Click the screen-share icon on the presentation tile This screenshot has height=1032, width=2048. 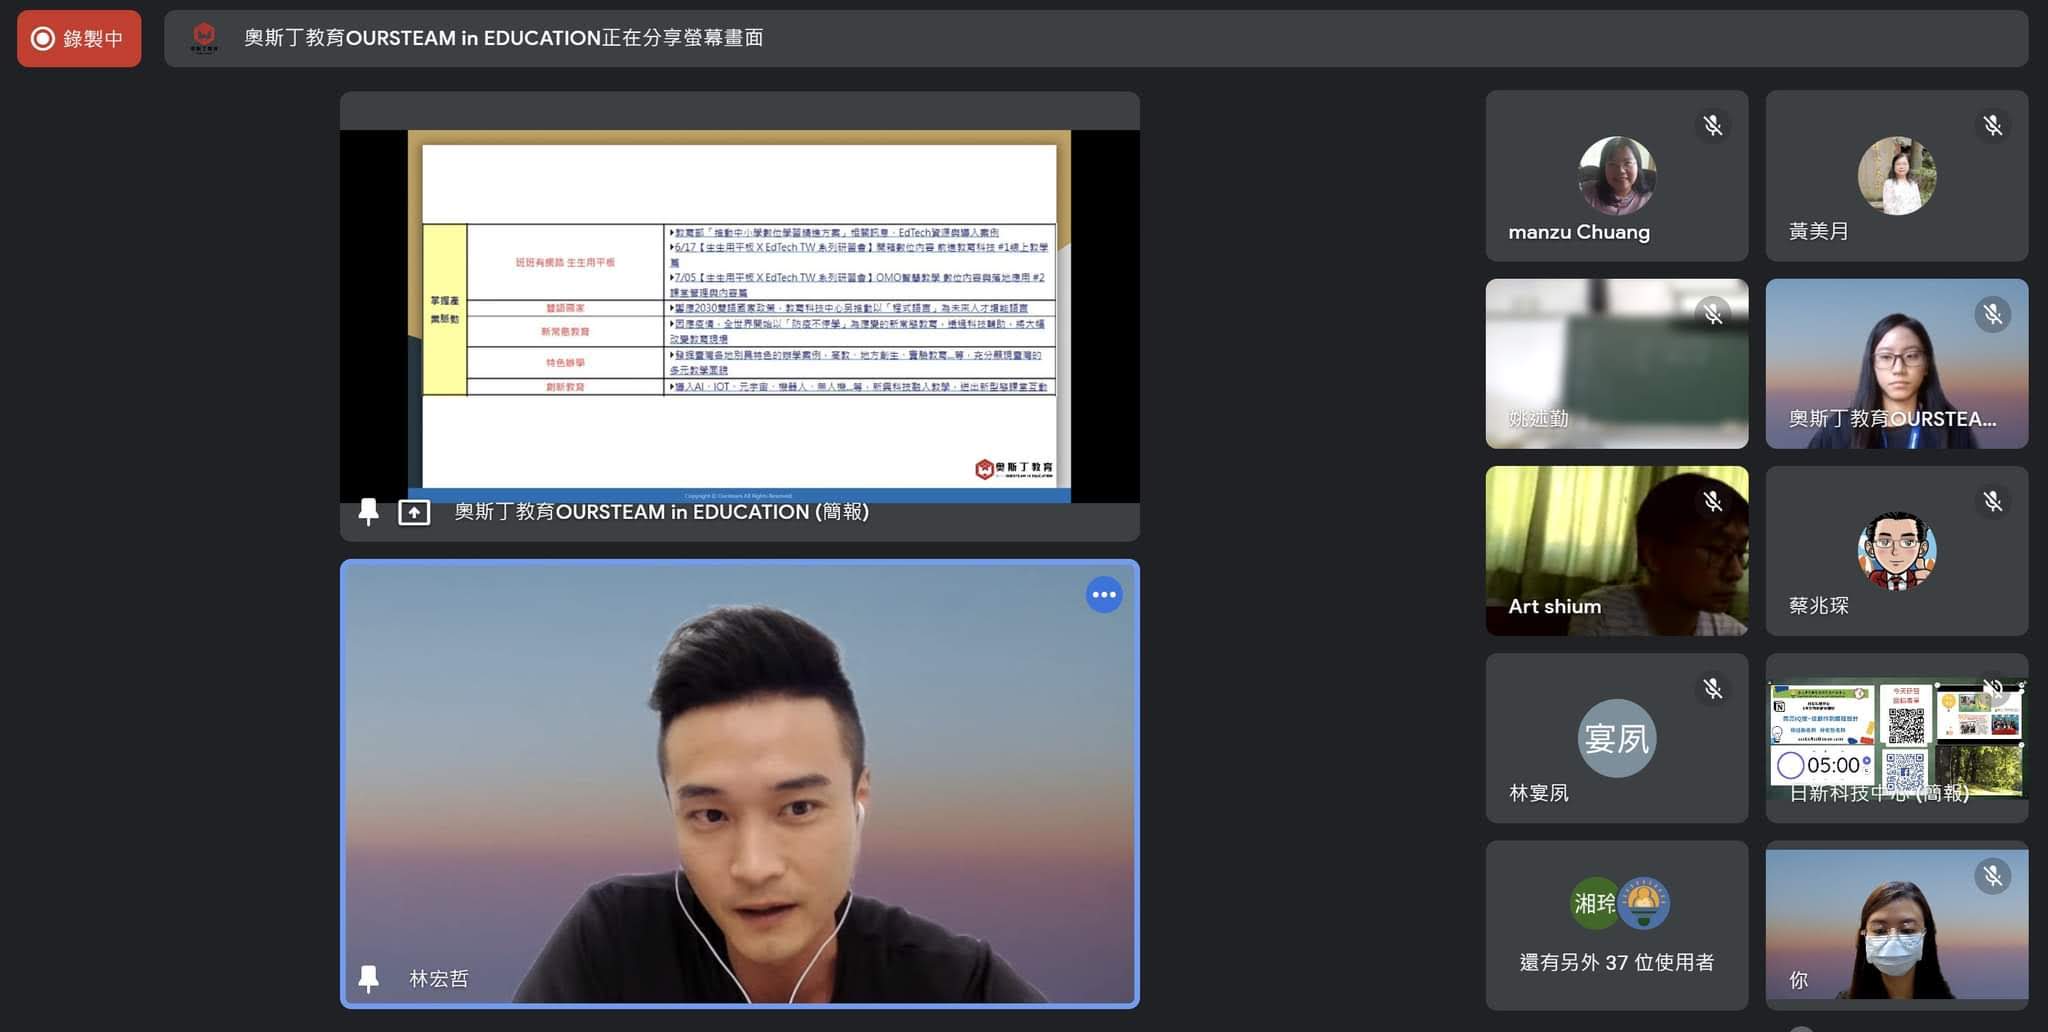414,513
